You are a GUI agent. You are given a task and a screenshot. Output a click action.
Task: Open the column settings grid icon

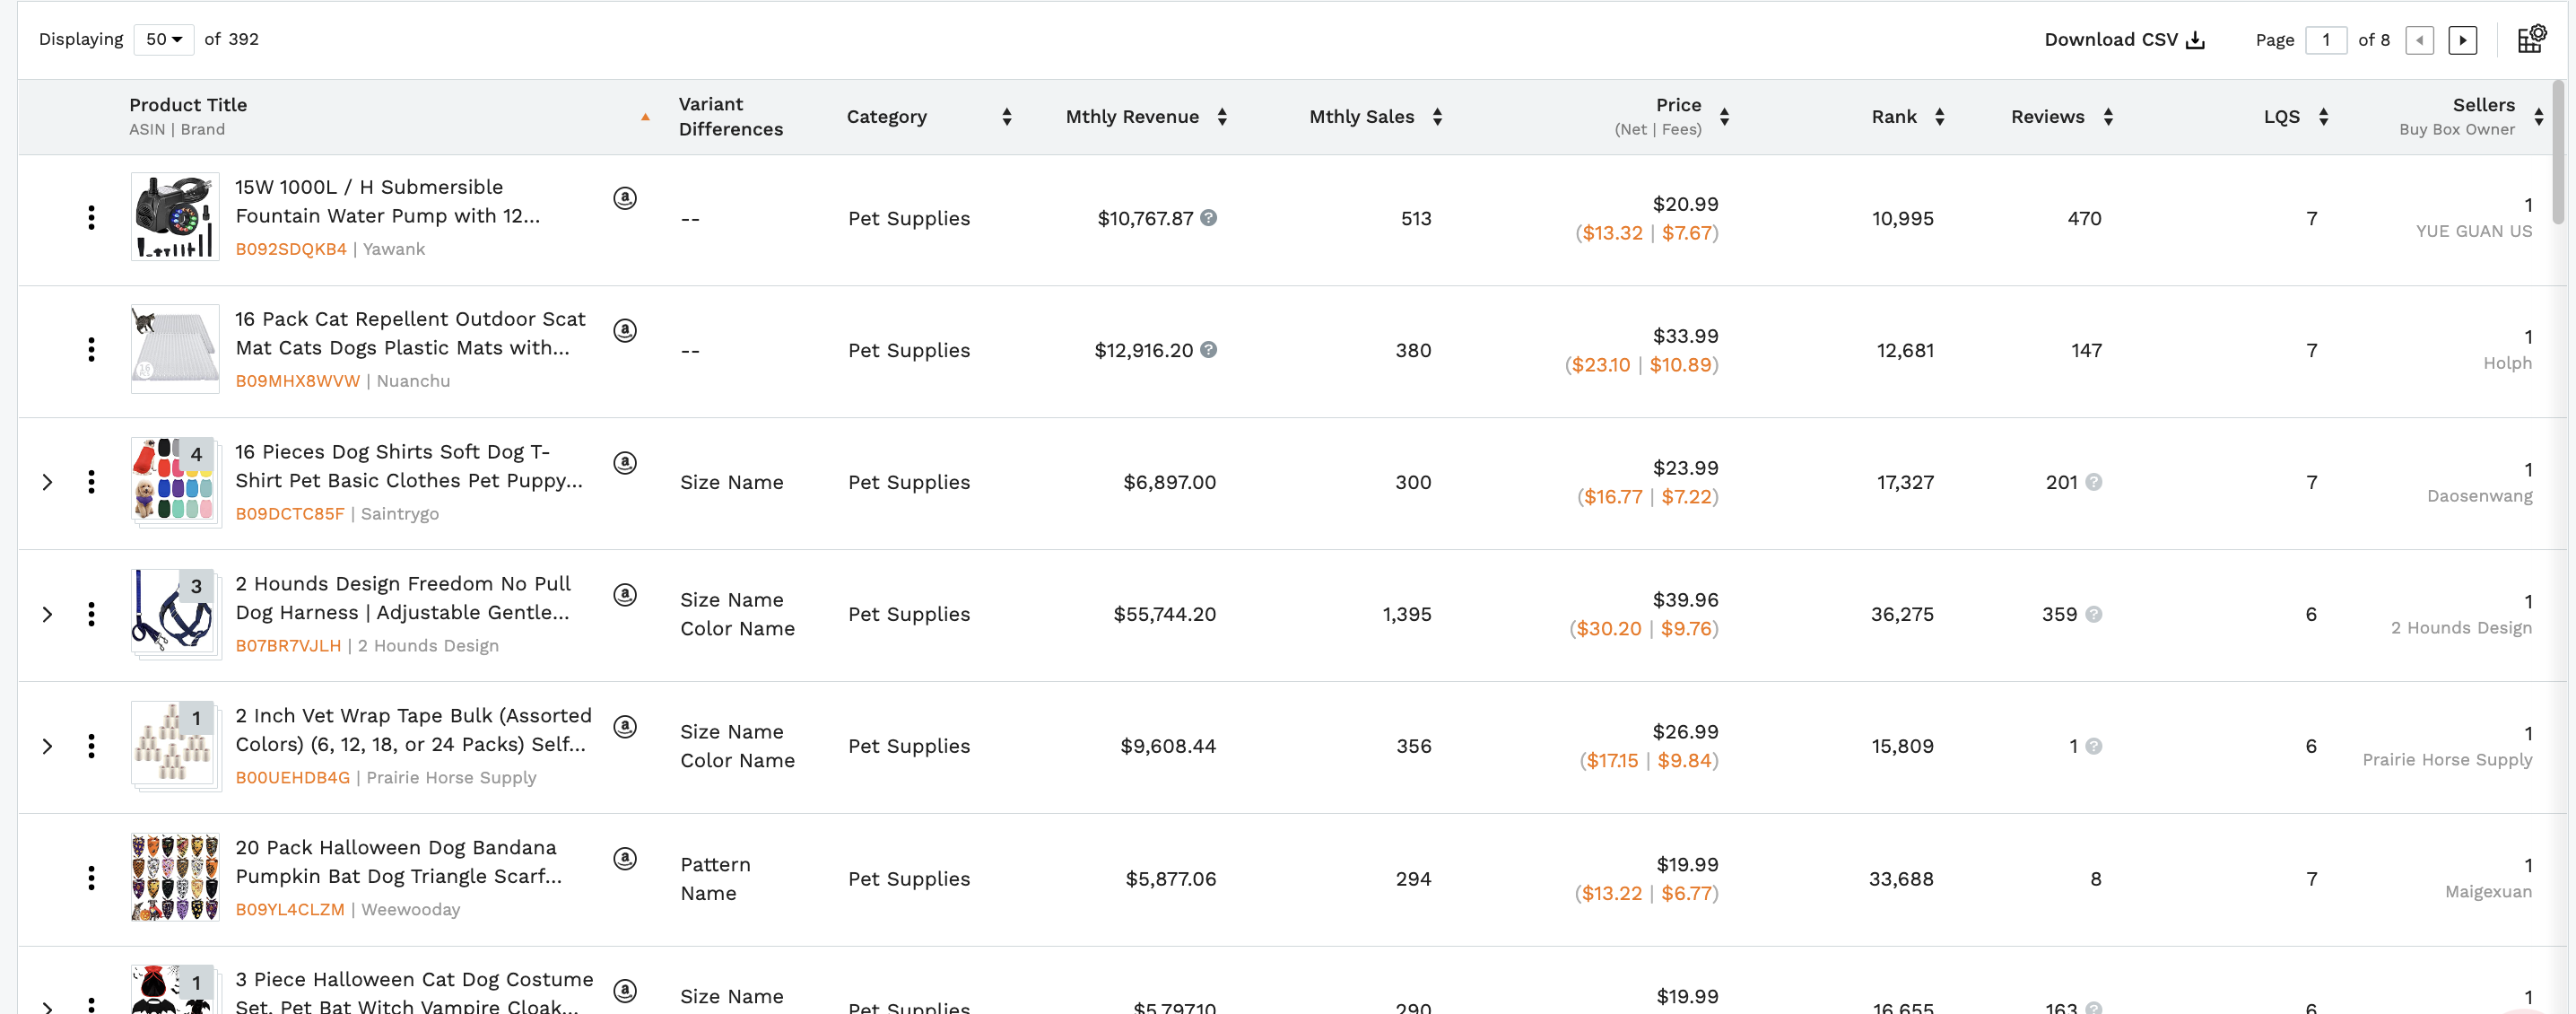pyautogui.click(x=2531, y=39)
